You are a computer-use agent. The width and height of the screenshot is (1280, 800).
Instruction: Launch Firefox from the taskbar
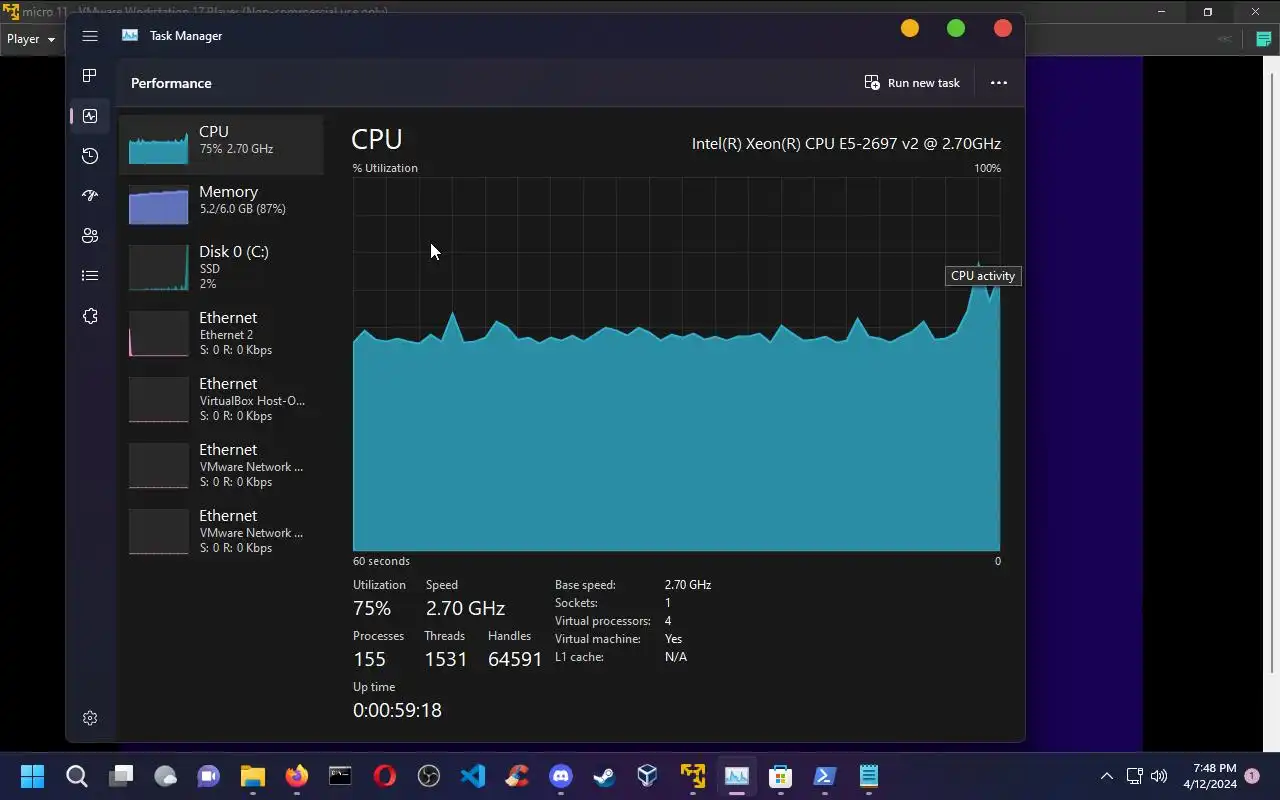(297, 776)
